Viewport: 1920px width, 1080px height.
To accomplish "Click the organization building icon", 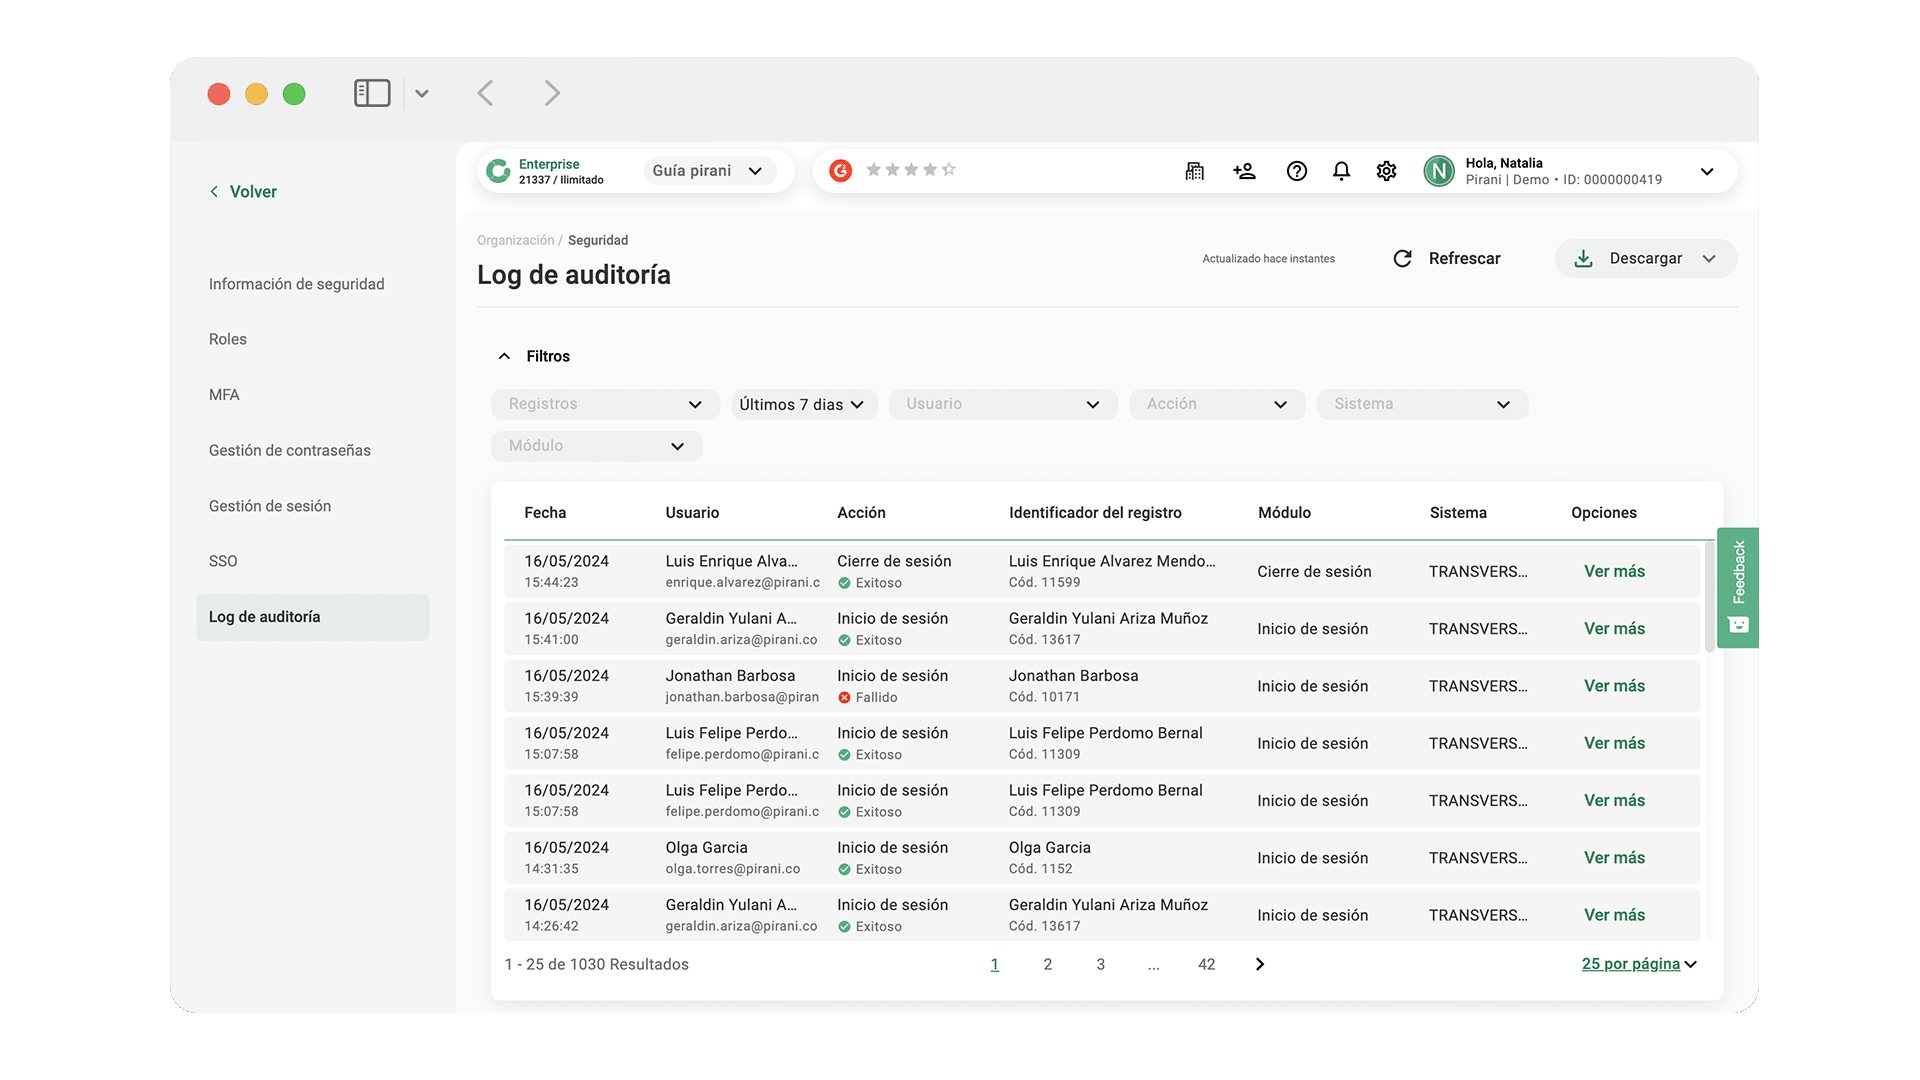I will pos(1194,171).
